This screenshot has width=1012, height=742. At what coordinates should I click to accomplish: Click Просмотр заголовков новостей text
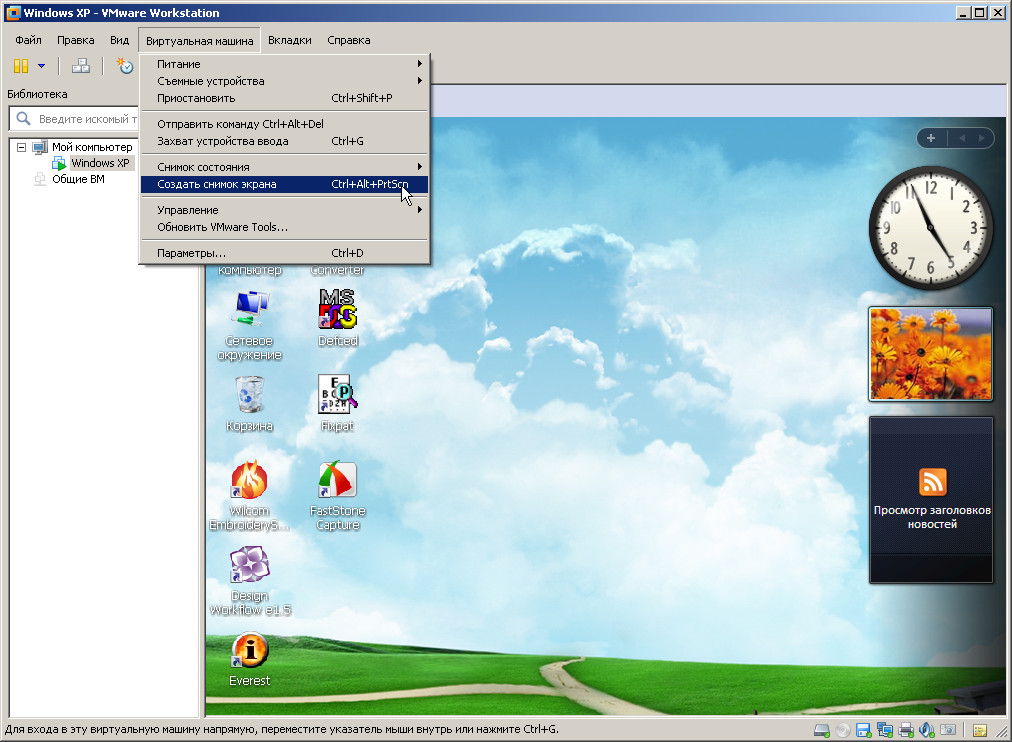(932, 517)
